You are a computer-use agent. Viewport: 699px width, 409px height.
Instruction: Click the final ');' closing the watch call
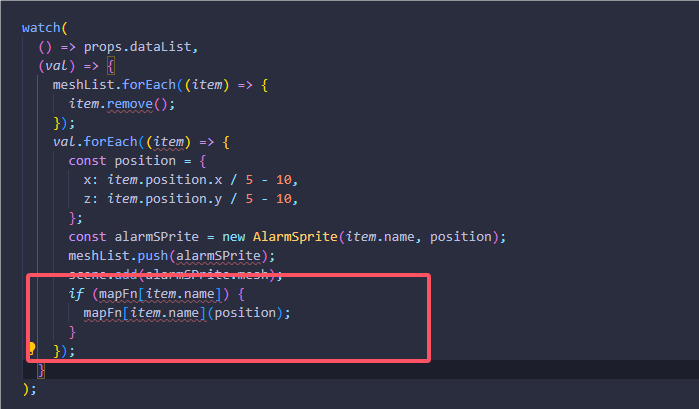(x=29, y=389)
